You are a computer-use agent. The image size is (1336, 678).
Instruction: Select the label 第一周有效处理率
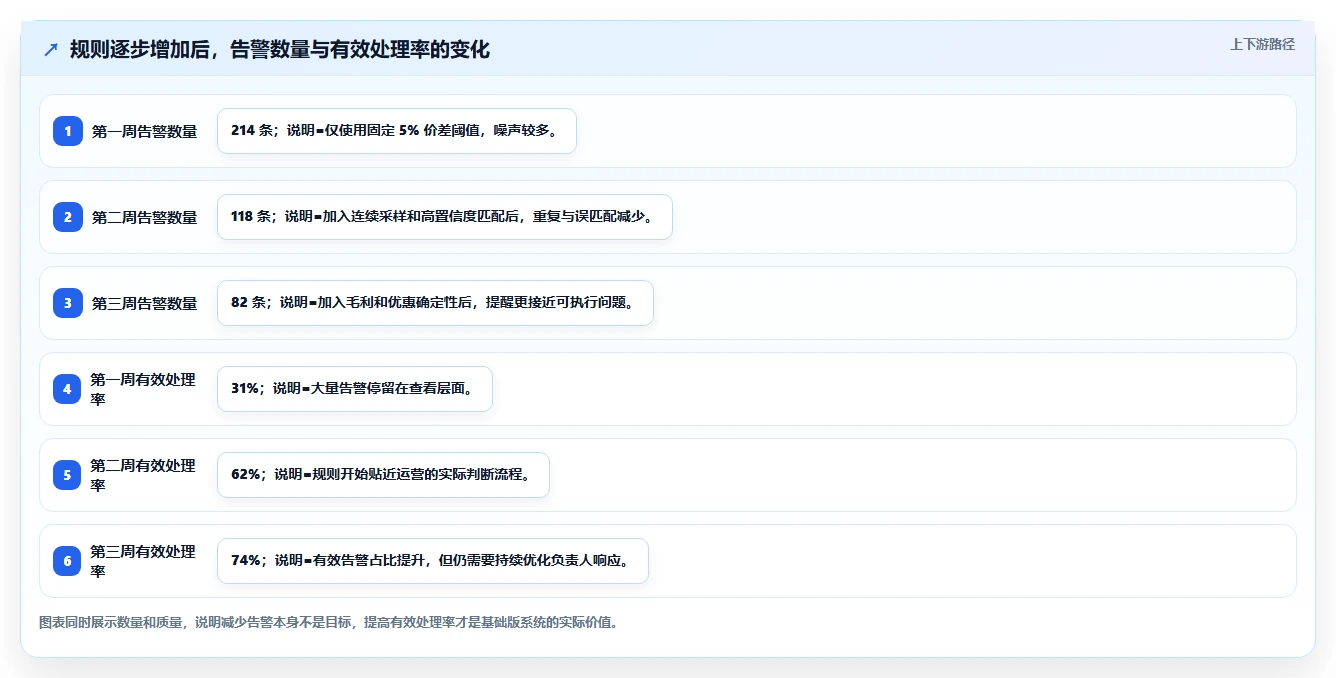(x=144, y=389)
